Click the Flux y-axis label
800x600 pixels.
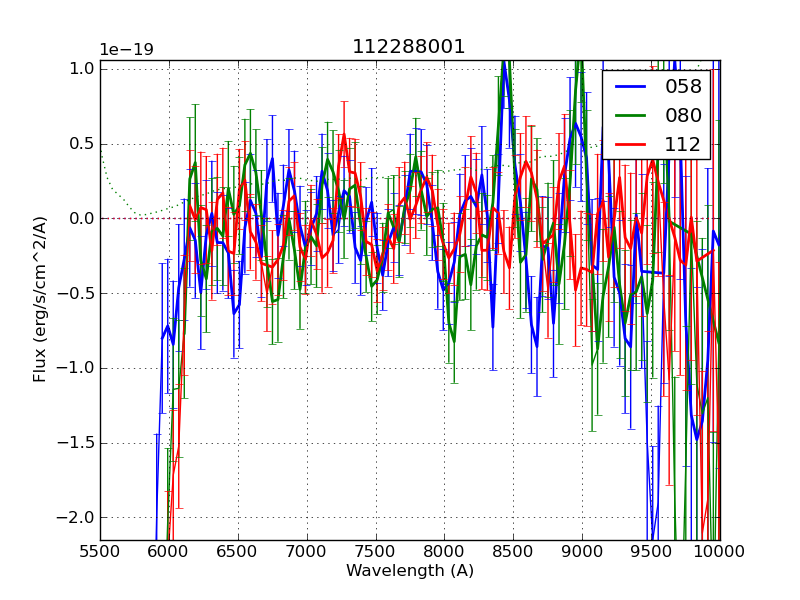(x=40, y=299)
